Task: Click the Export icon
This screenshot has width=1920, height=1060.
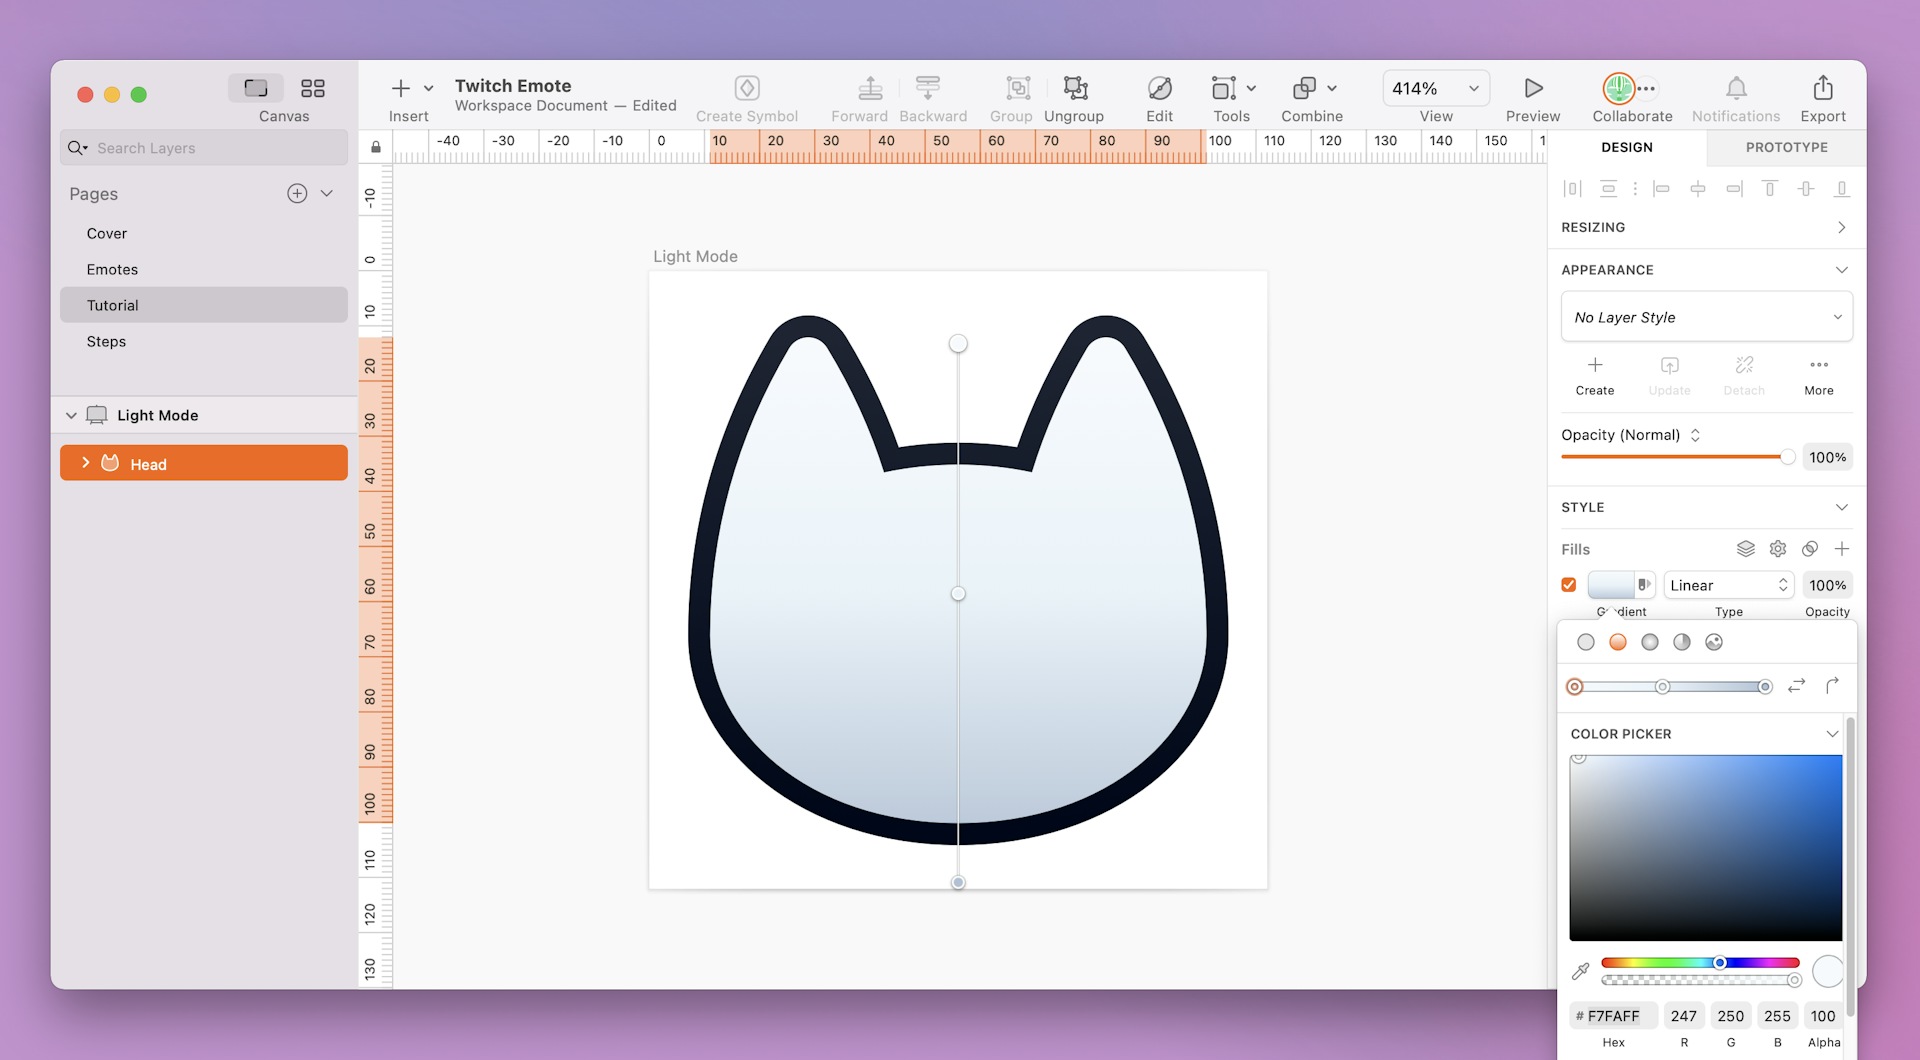Action: [x=1822, y=88]
